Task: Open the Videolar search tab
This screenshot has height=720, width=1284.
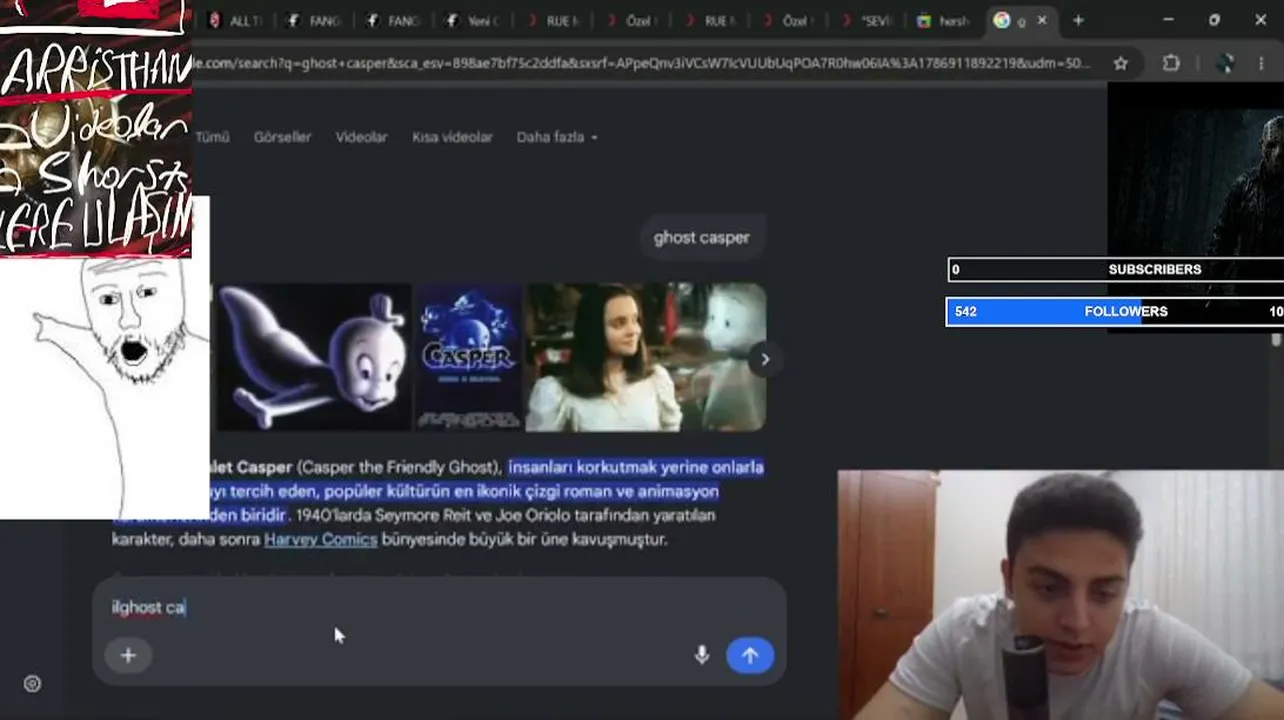Action: point(361,137)
